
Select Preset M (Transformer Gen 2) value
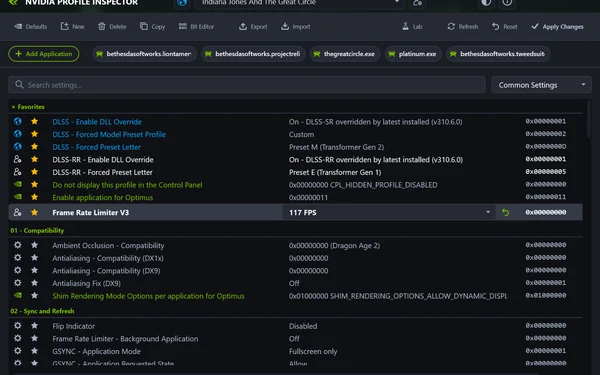click(336, 147)
